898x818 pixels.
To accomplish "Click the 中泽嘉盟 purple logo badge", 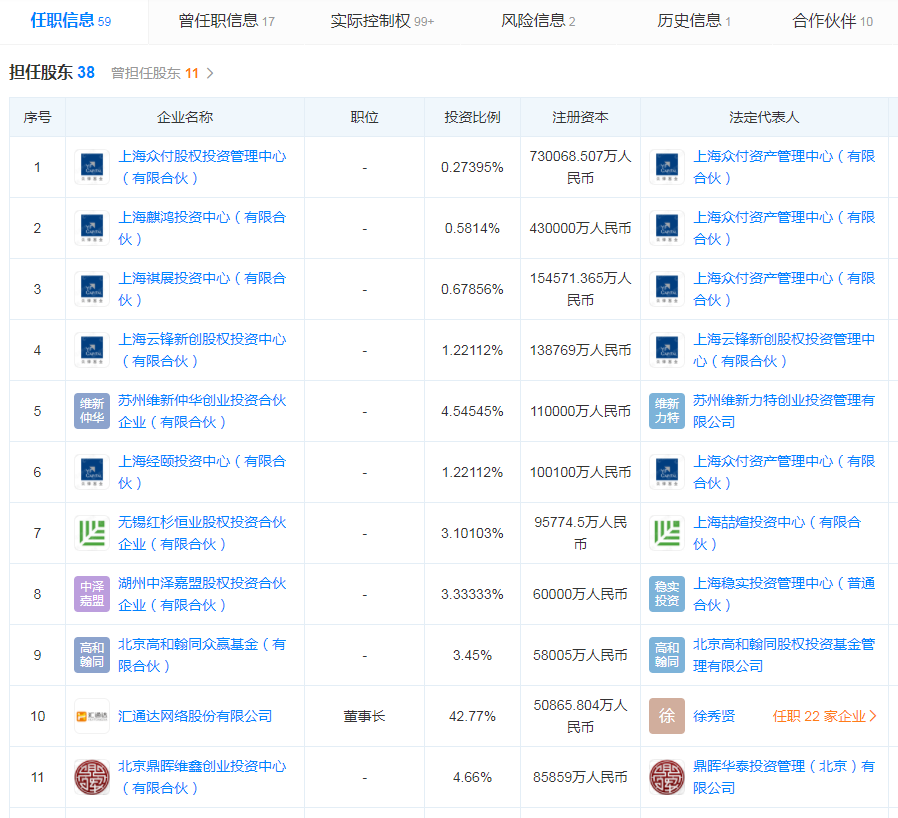I will point(92,594).
